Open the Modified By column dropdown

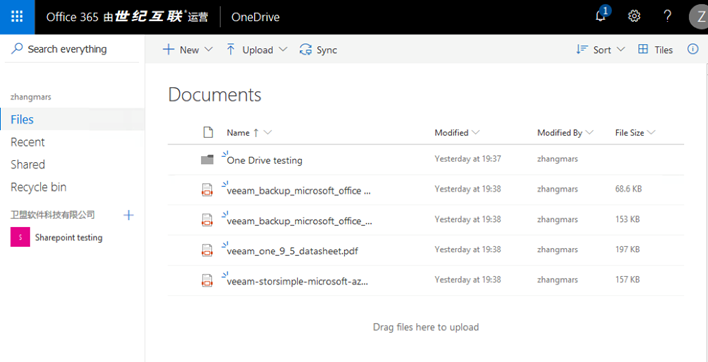(x=589, y=133)
